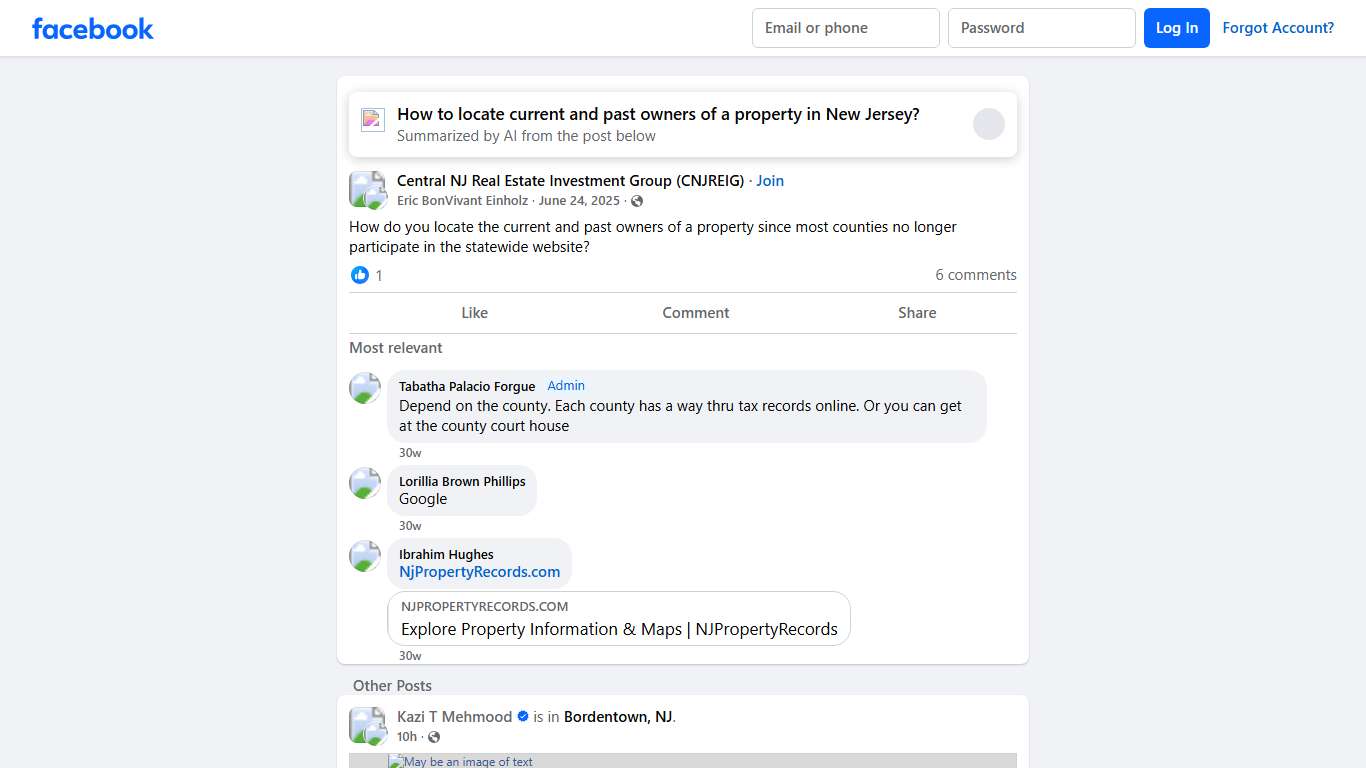Open the NjPropertyRecords.com link in Ibrahim's comment
Screen dimensions: 1366x768
click(x=479, y=571)
